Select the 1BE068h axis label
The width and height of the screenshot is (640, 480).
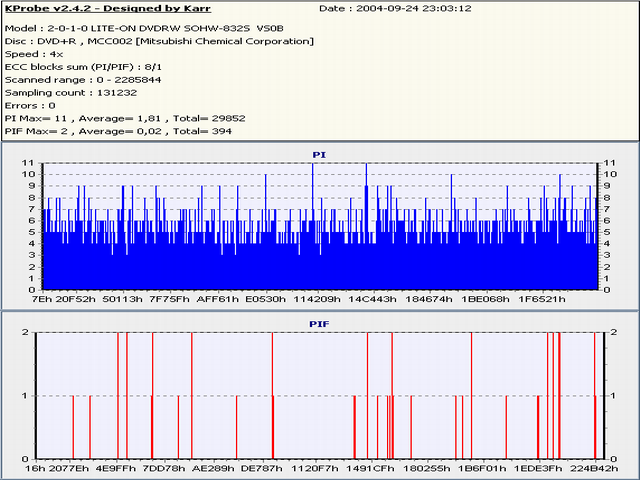click(x=485, y=299)
